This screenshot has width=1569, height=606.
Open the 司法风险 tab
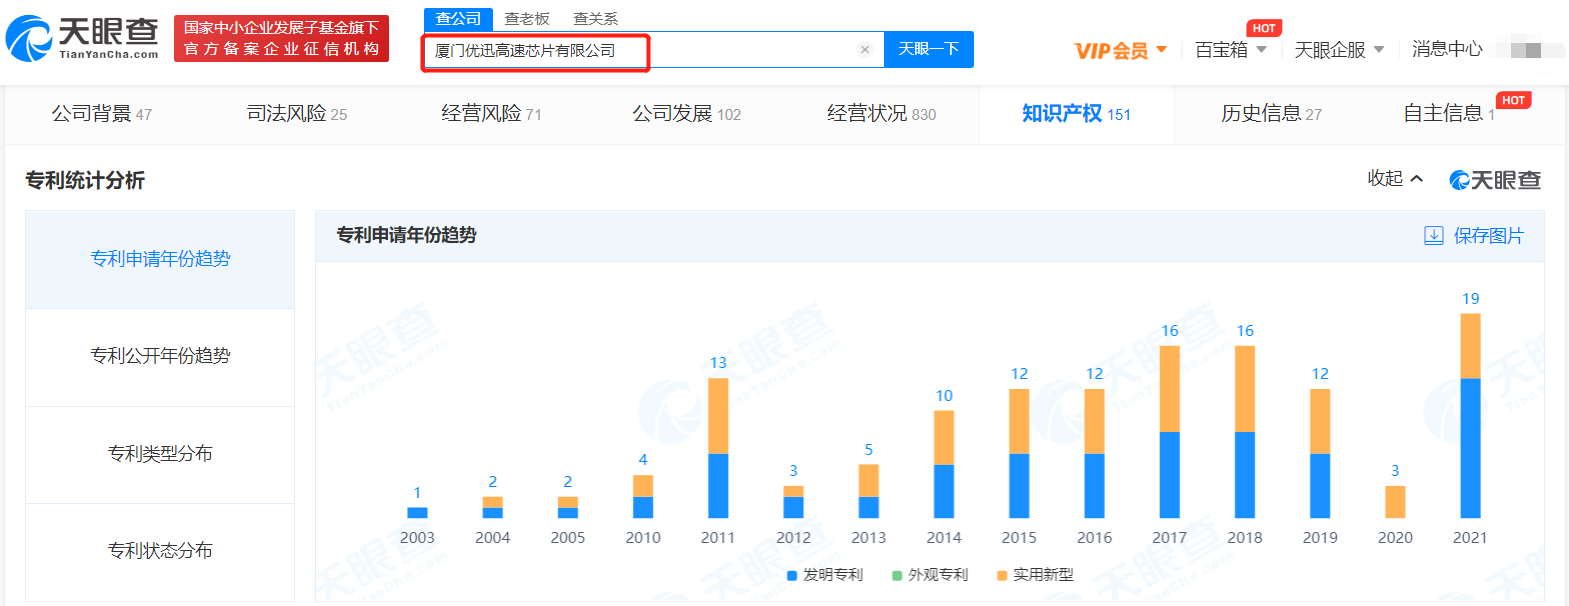tap(297, 114)
